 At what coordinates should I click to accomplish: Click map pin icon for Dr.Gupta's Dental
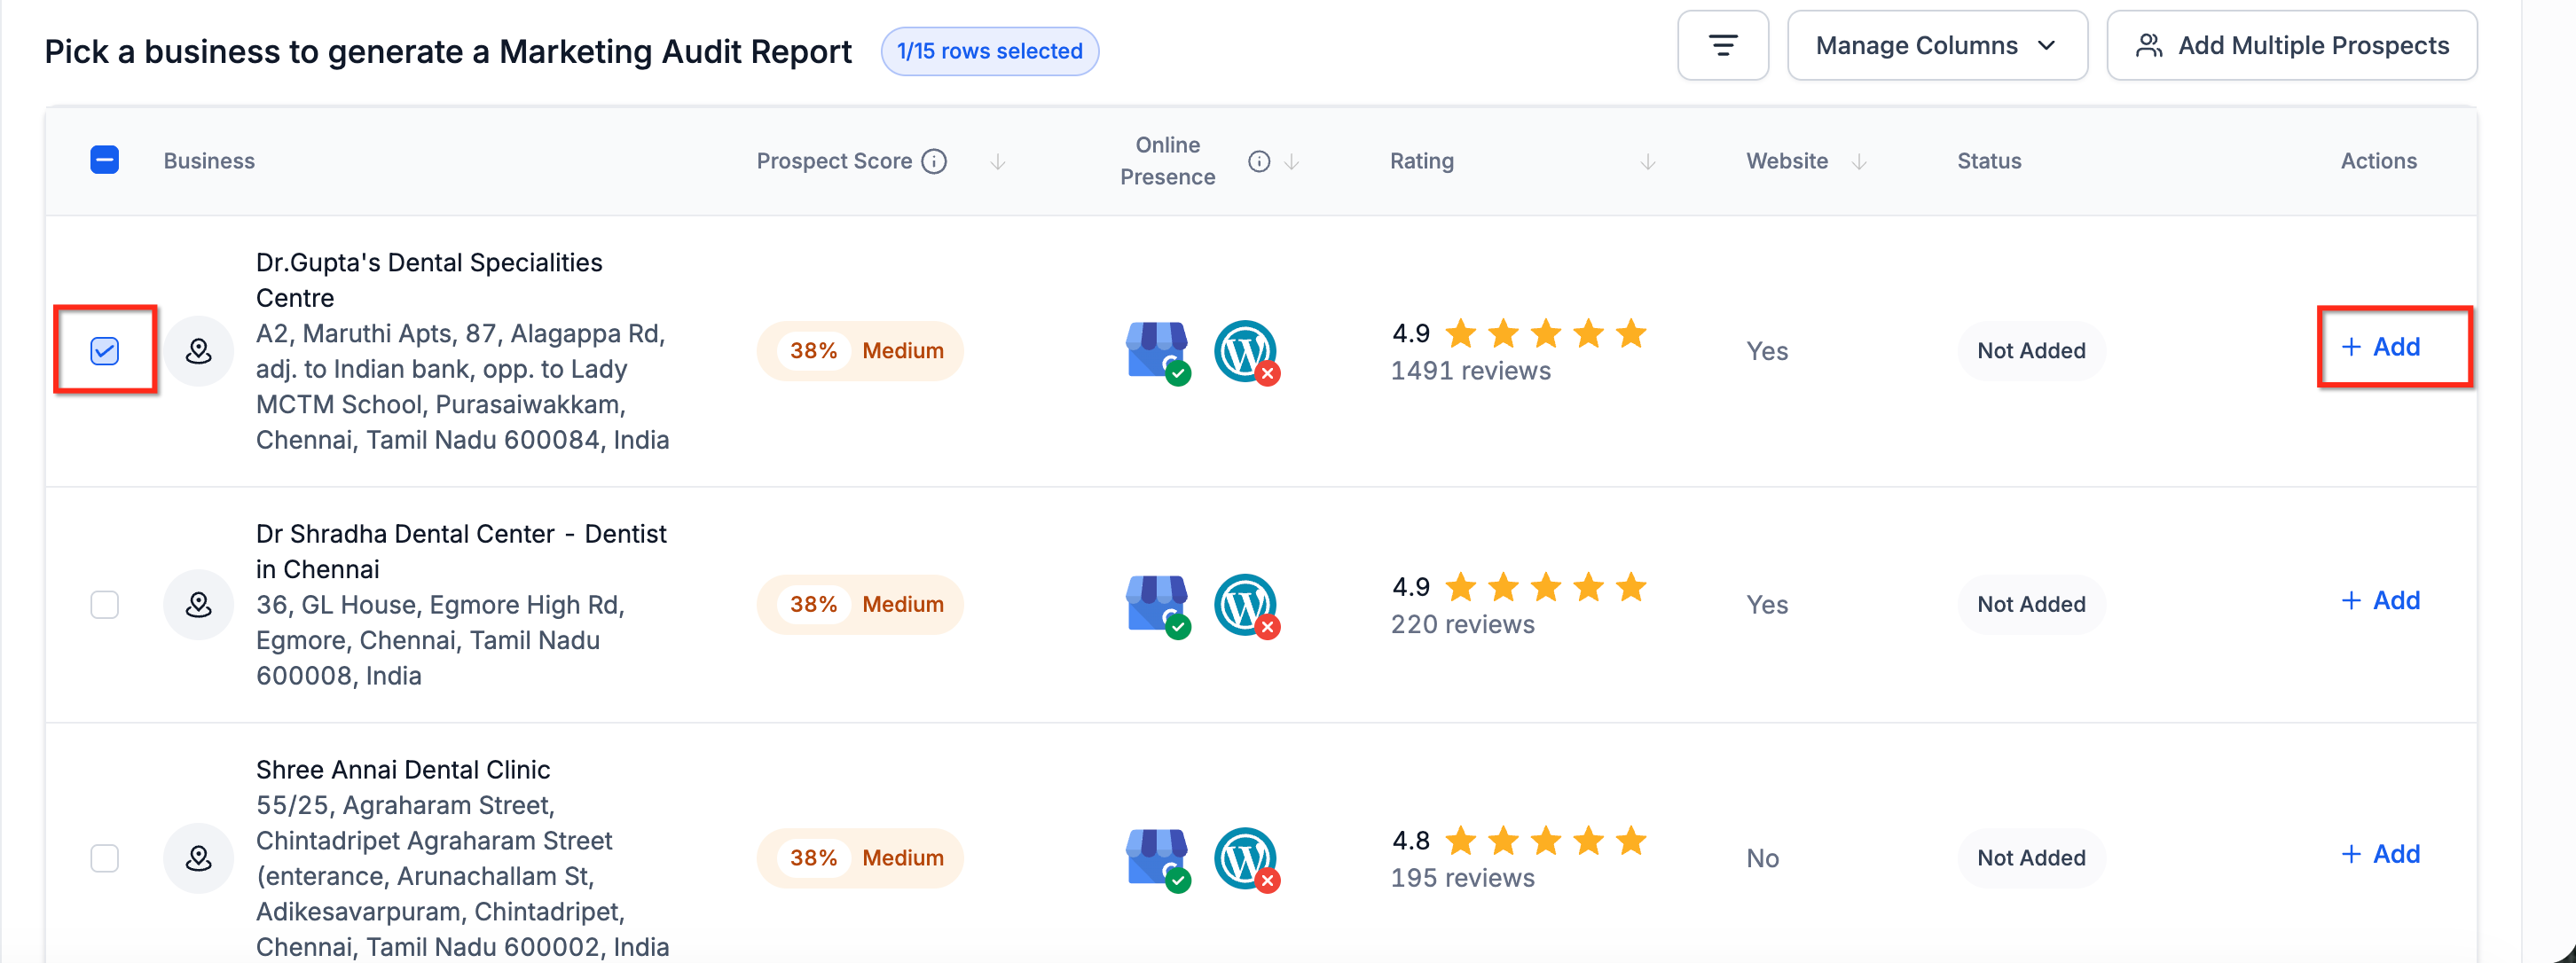[199, 351]
